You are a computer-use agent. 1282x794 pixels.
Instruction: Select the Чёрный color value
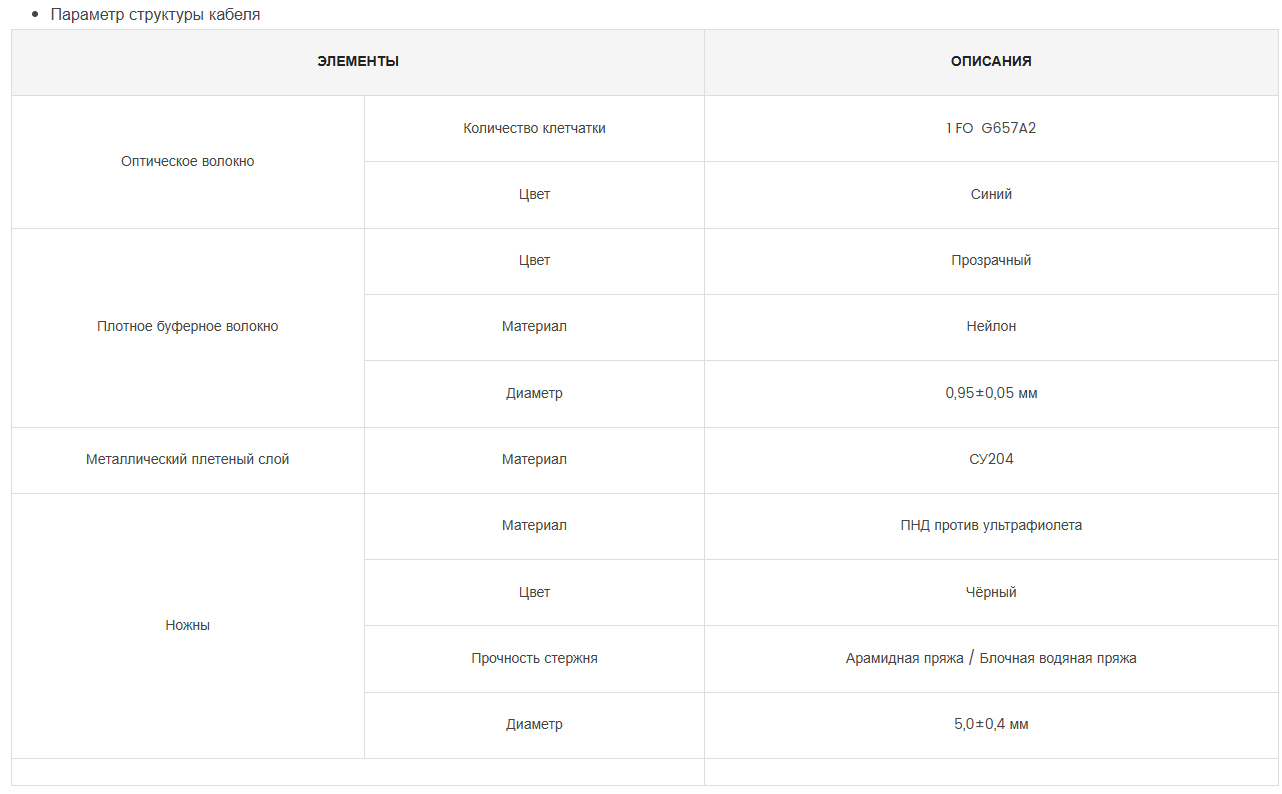(991, 593)
